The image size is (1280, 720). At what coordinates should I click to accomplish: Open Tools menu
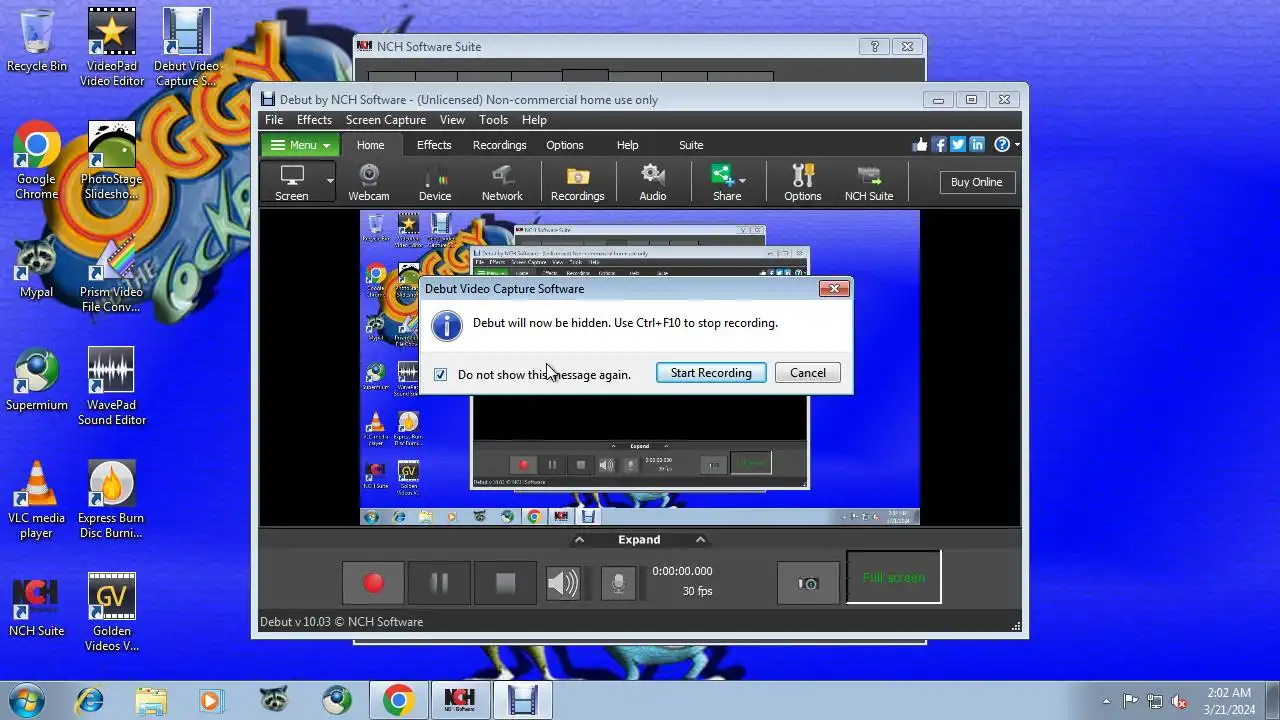click(x=494, y=120)
